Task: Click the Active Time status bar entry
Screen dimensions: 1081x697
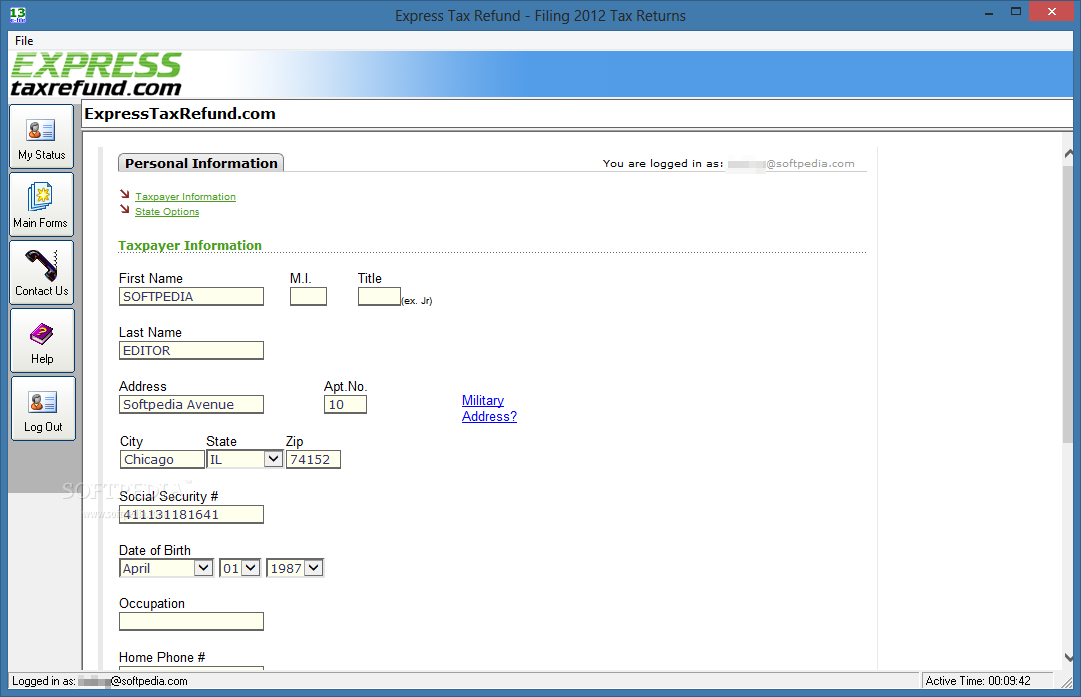Action: [x=978, y=680]
